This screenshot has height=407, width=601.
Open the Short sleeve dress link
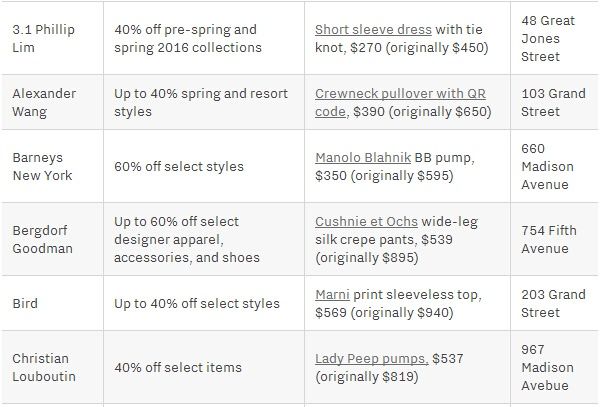click(373, 30)
